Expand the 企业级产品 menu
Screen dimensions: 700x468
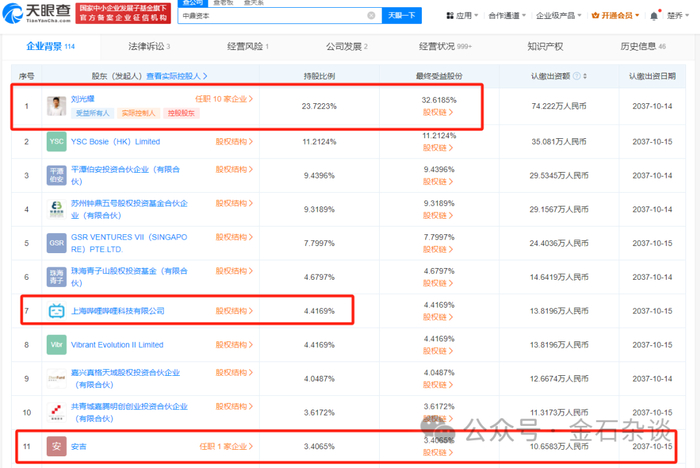point(558,16)
